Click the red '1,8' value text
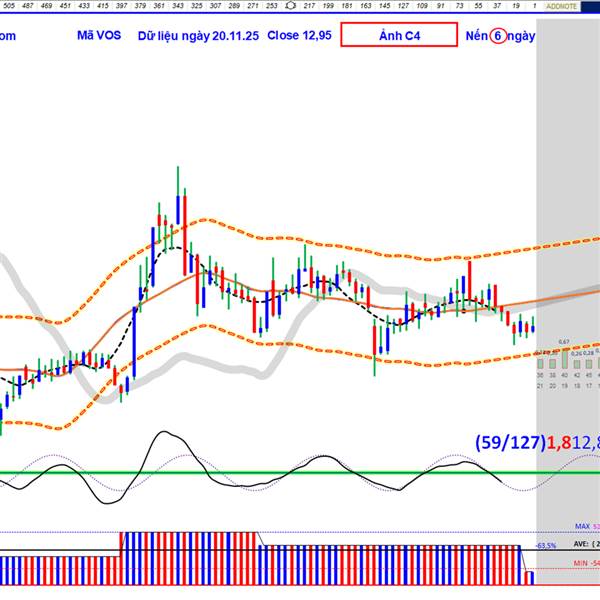Viewport: 600px width, 600px height. 559,443
